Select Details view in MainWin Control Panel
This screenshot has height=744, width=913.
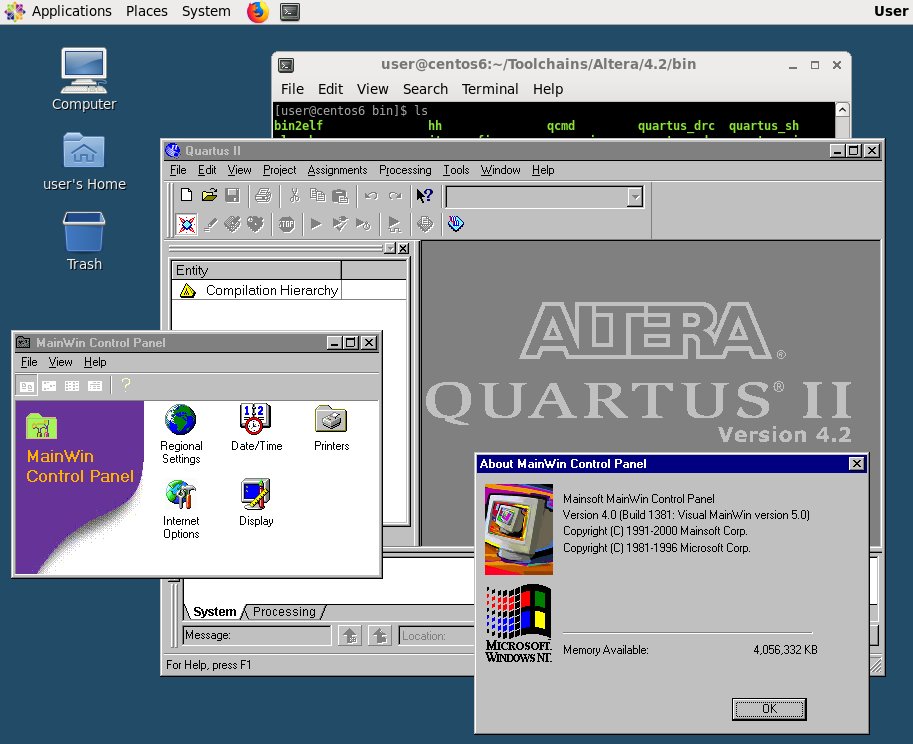point(95,385)
